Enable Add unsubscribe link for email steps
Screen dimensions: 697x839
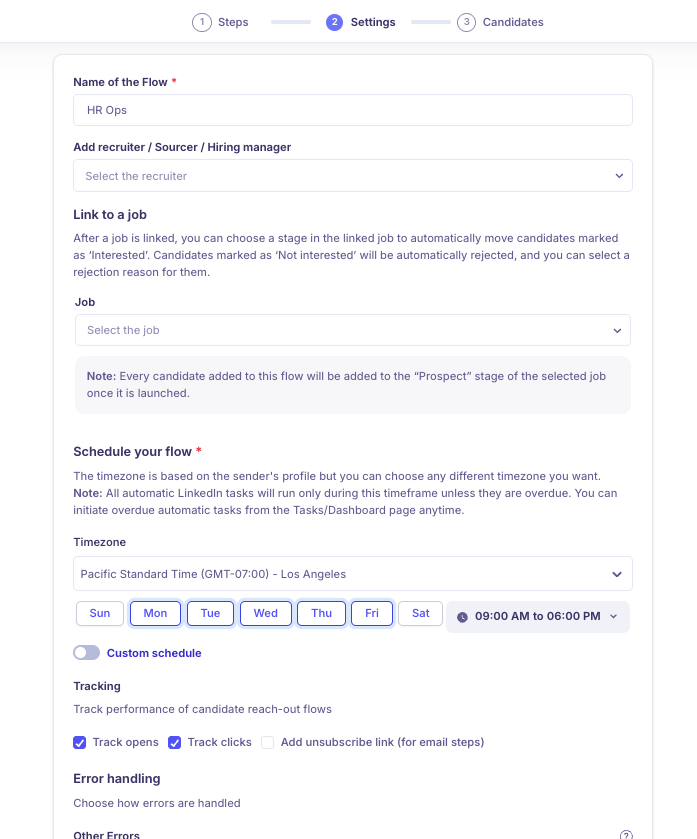click(267, 742)
